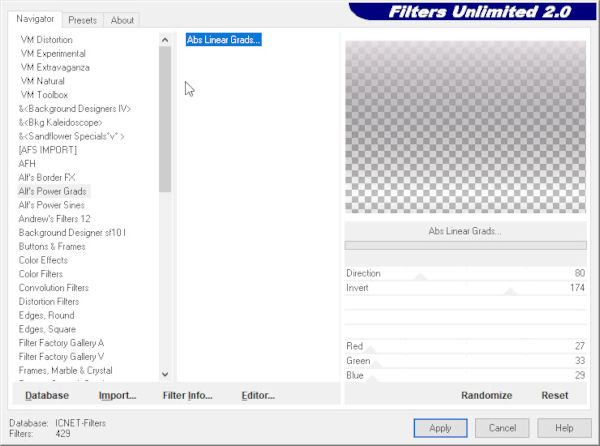Select Background Designer sf10 I category

(x=72, y=233)
